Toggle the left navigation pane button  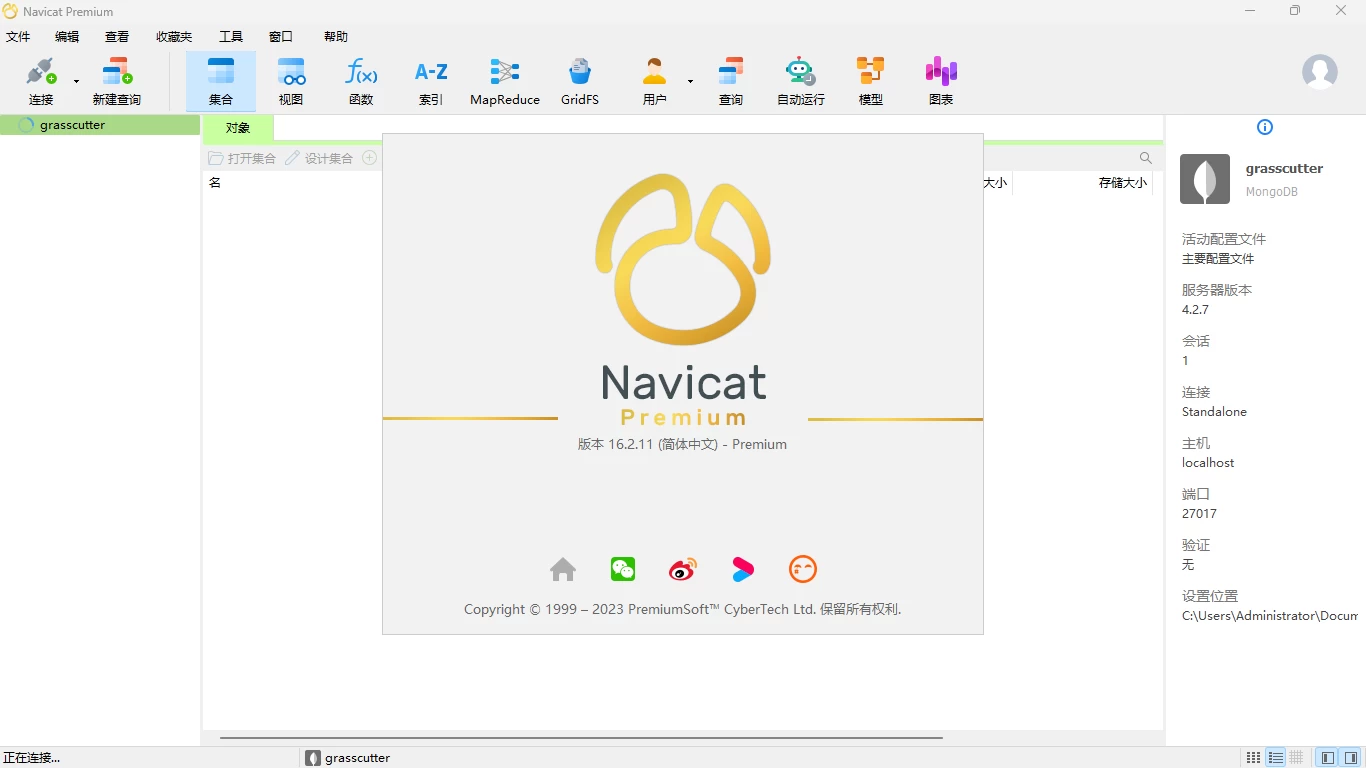coord(1328,758)
